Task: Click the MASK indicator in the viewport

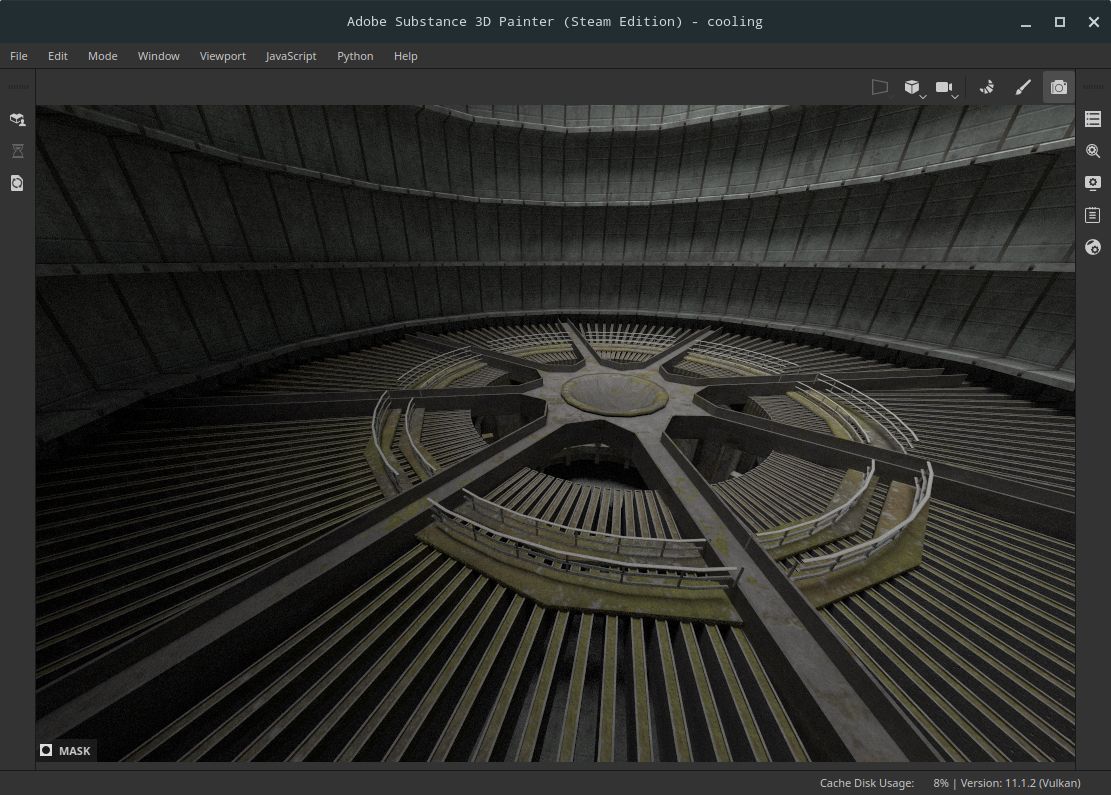Action: pos(66,750)
